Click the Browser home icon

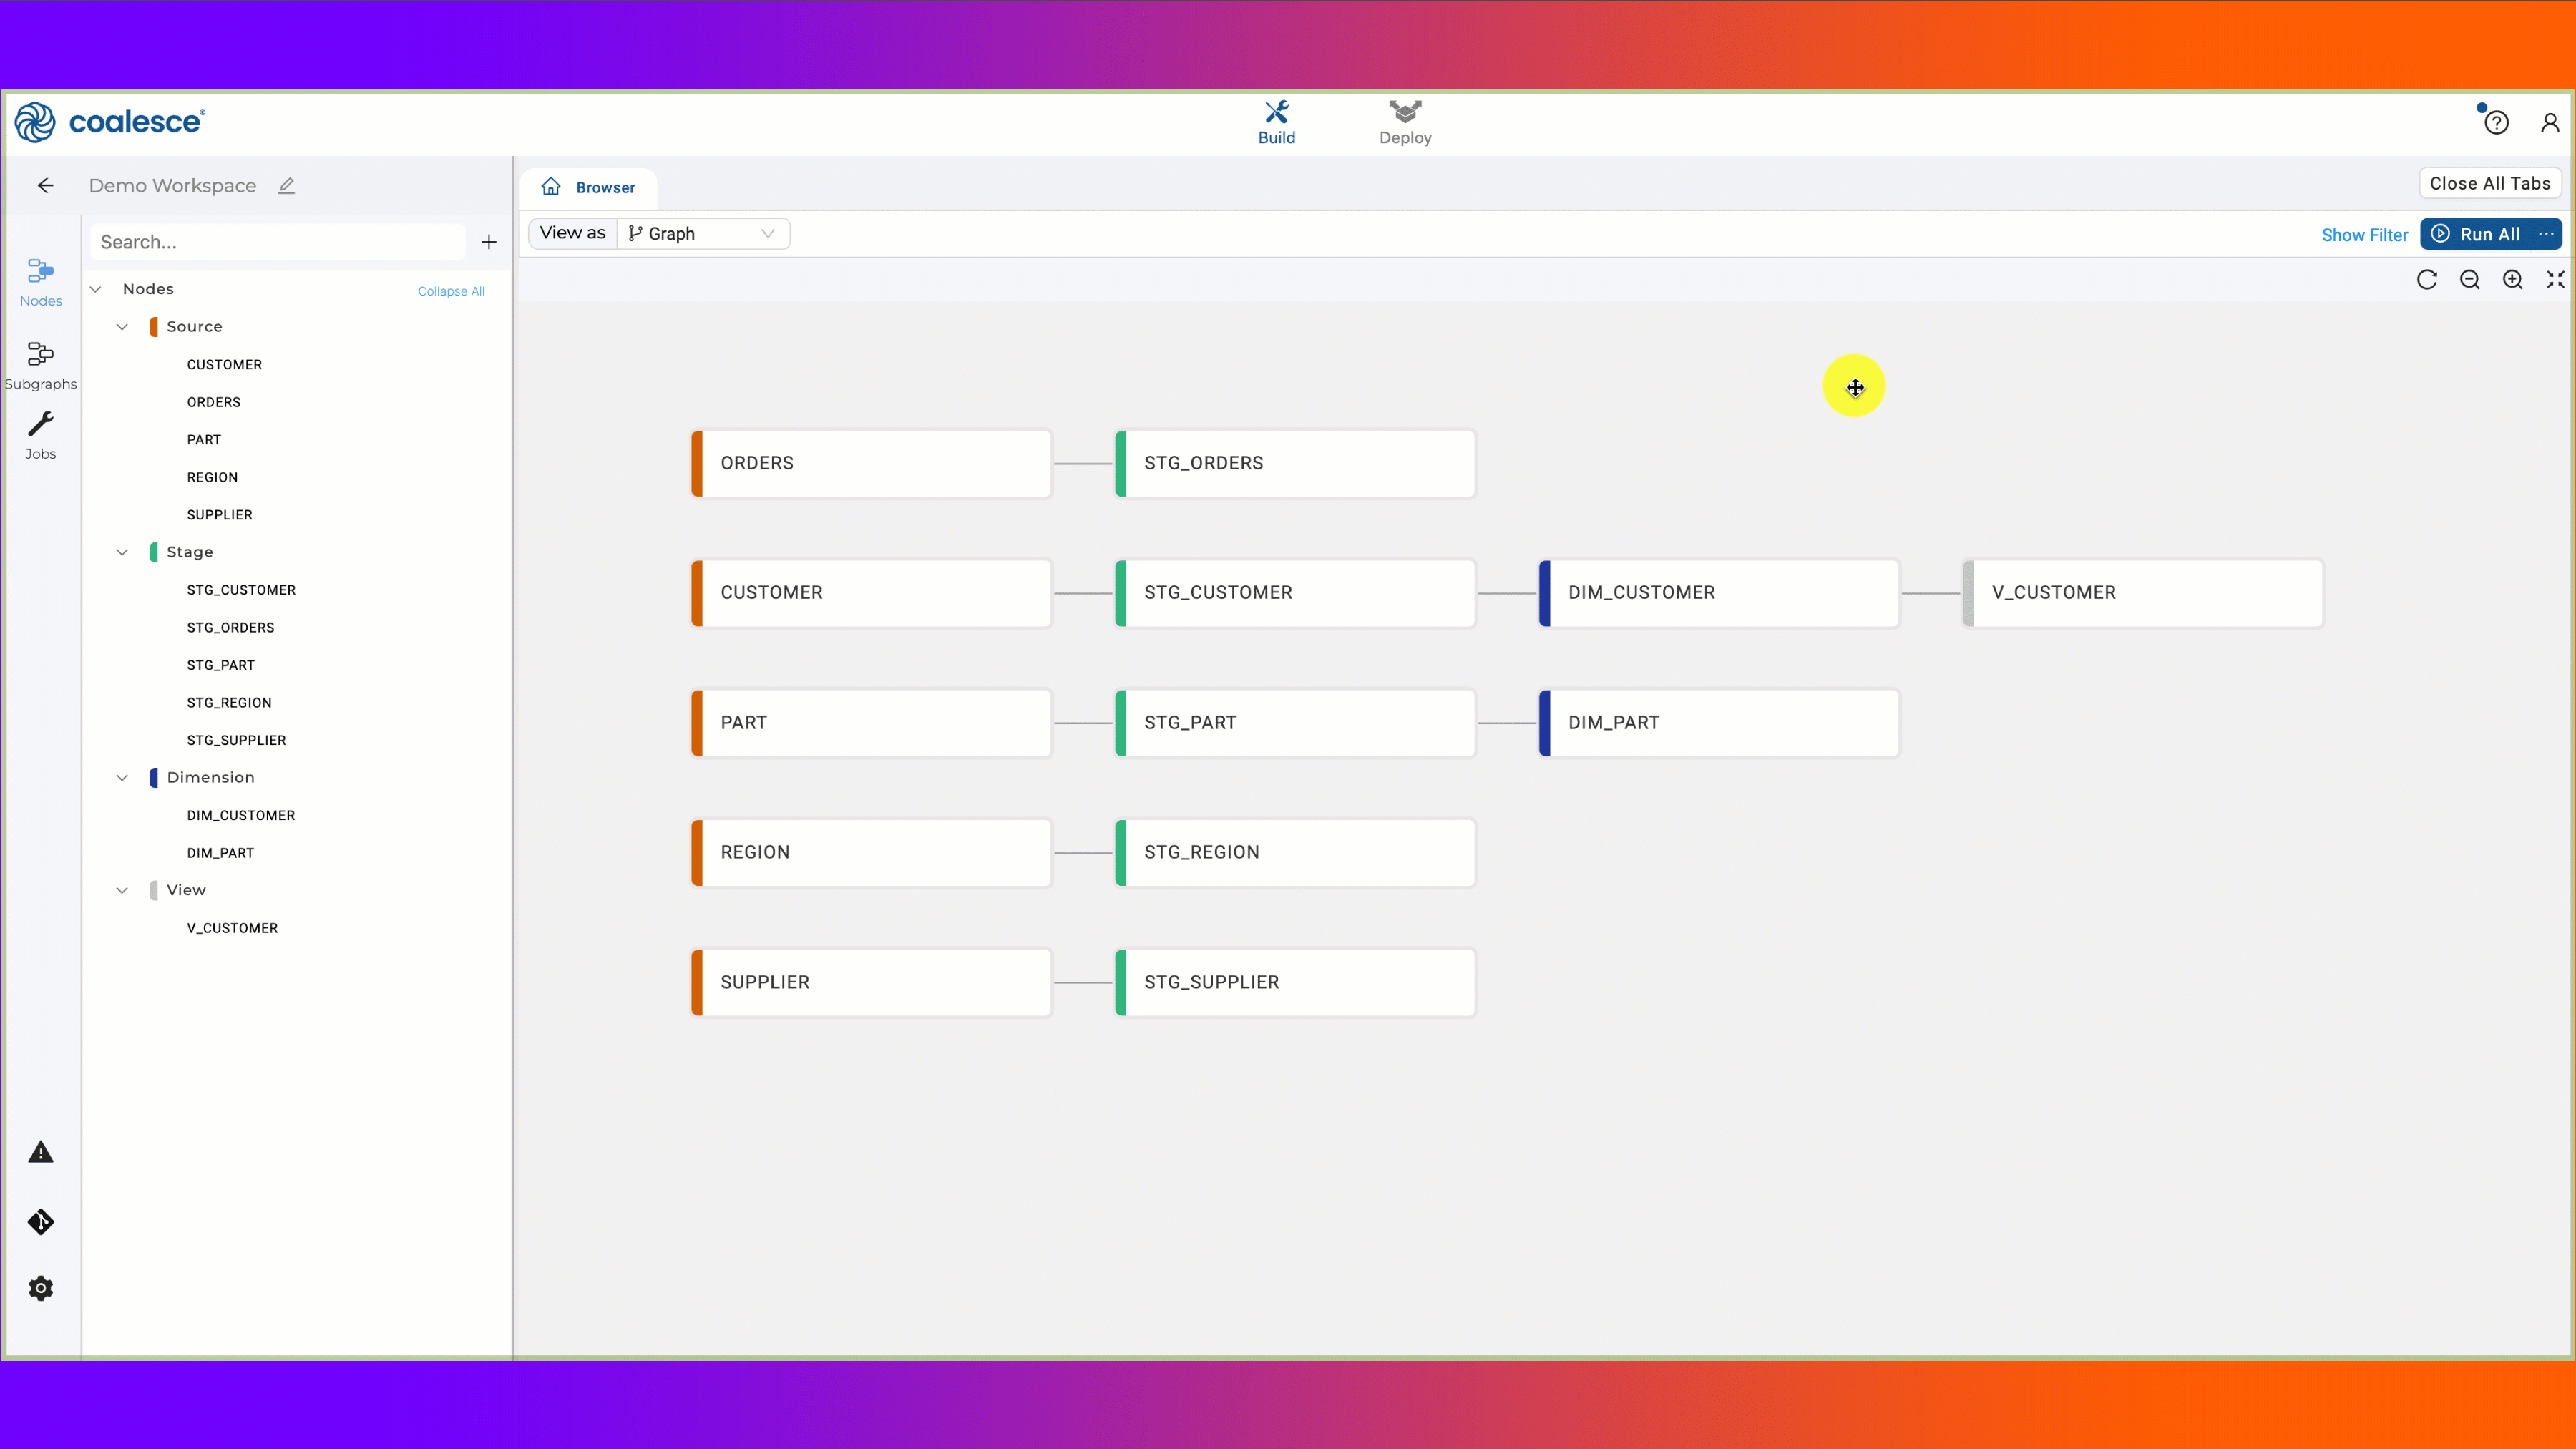tap(551, 187)
